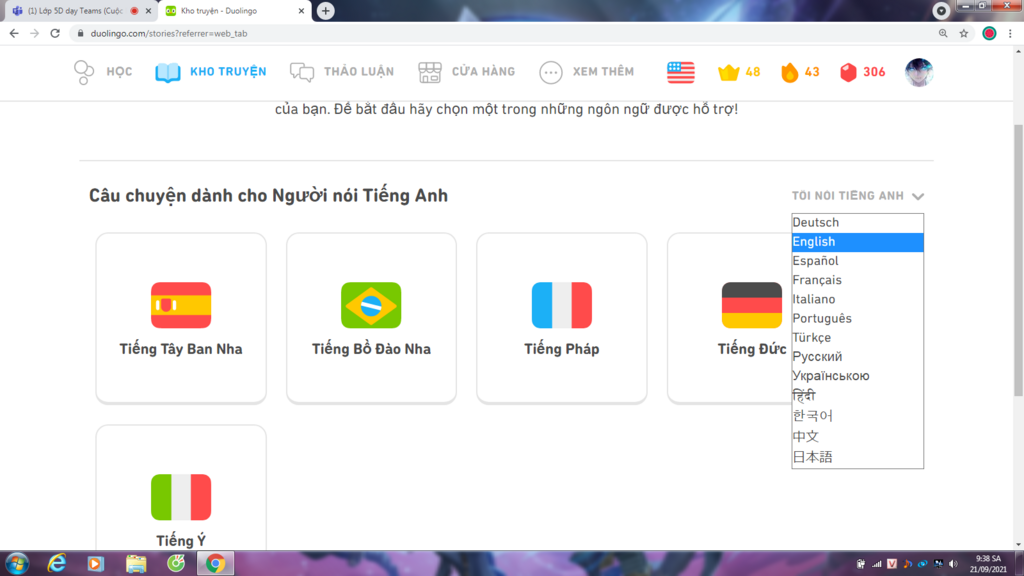Open the CỬA HÀNG shop tab

(x=466, y=72)
